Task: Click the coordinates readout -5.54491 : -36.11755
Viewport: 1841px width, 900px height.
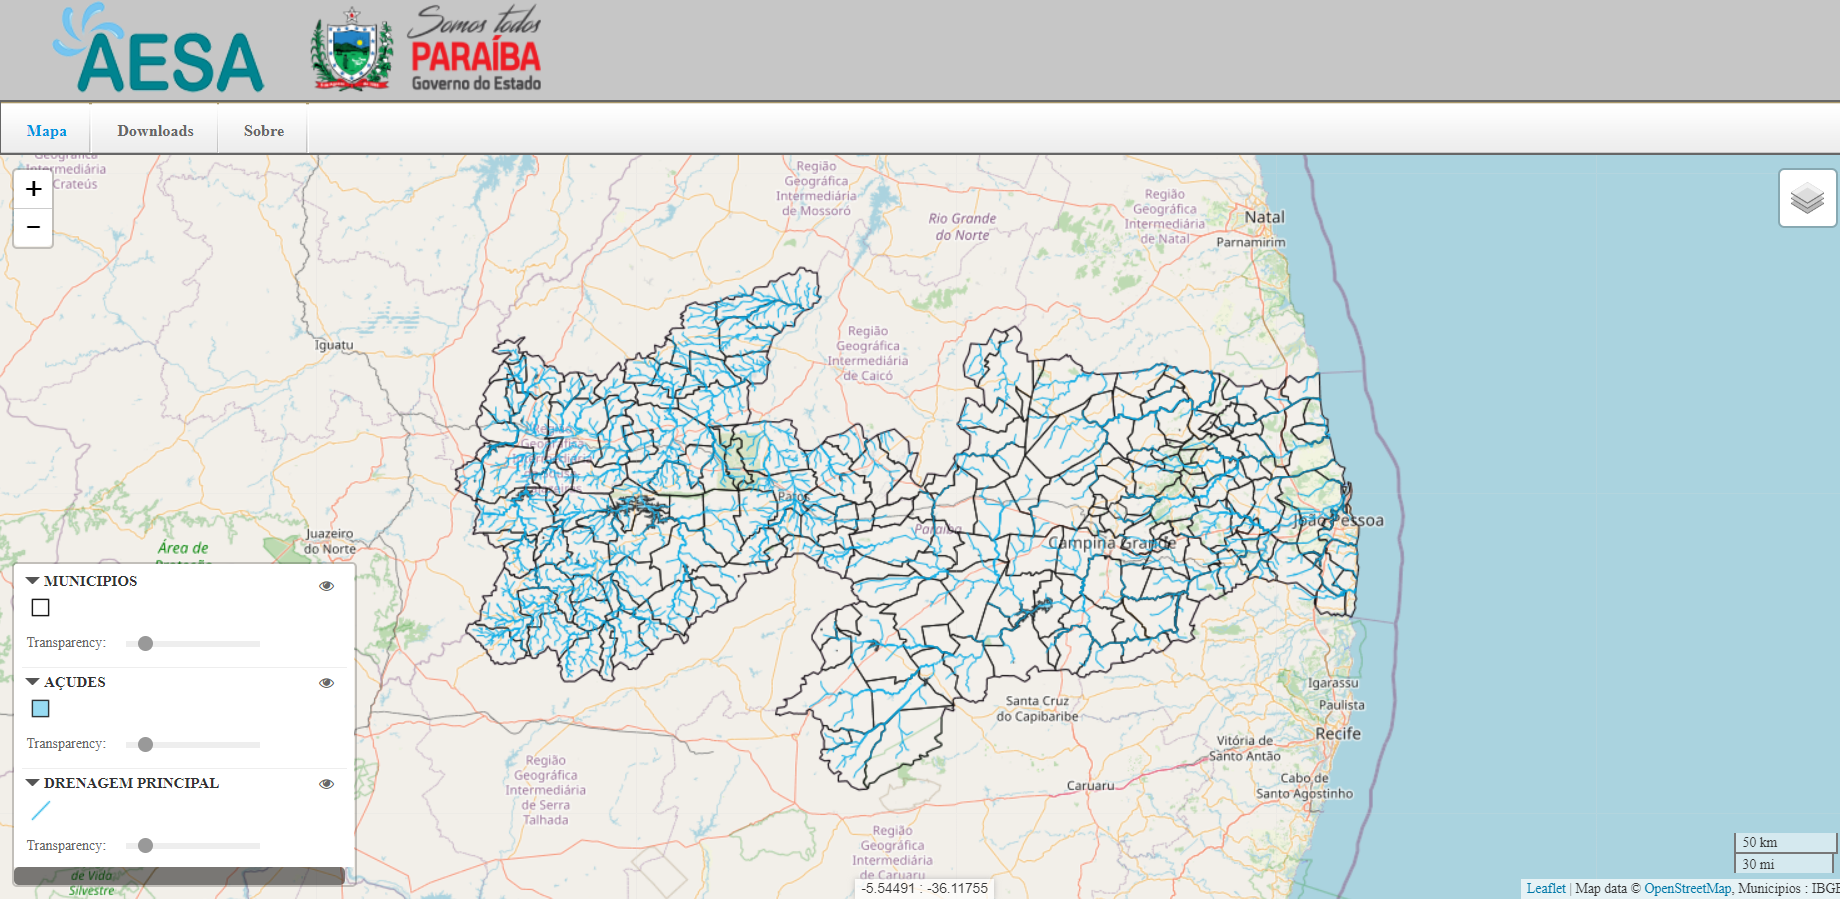Action: (925, 888)
